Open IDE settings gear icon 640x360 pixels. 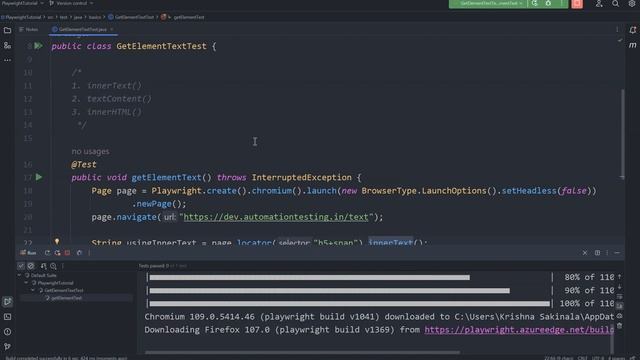tap(631, 4)
